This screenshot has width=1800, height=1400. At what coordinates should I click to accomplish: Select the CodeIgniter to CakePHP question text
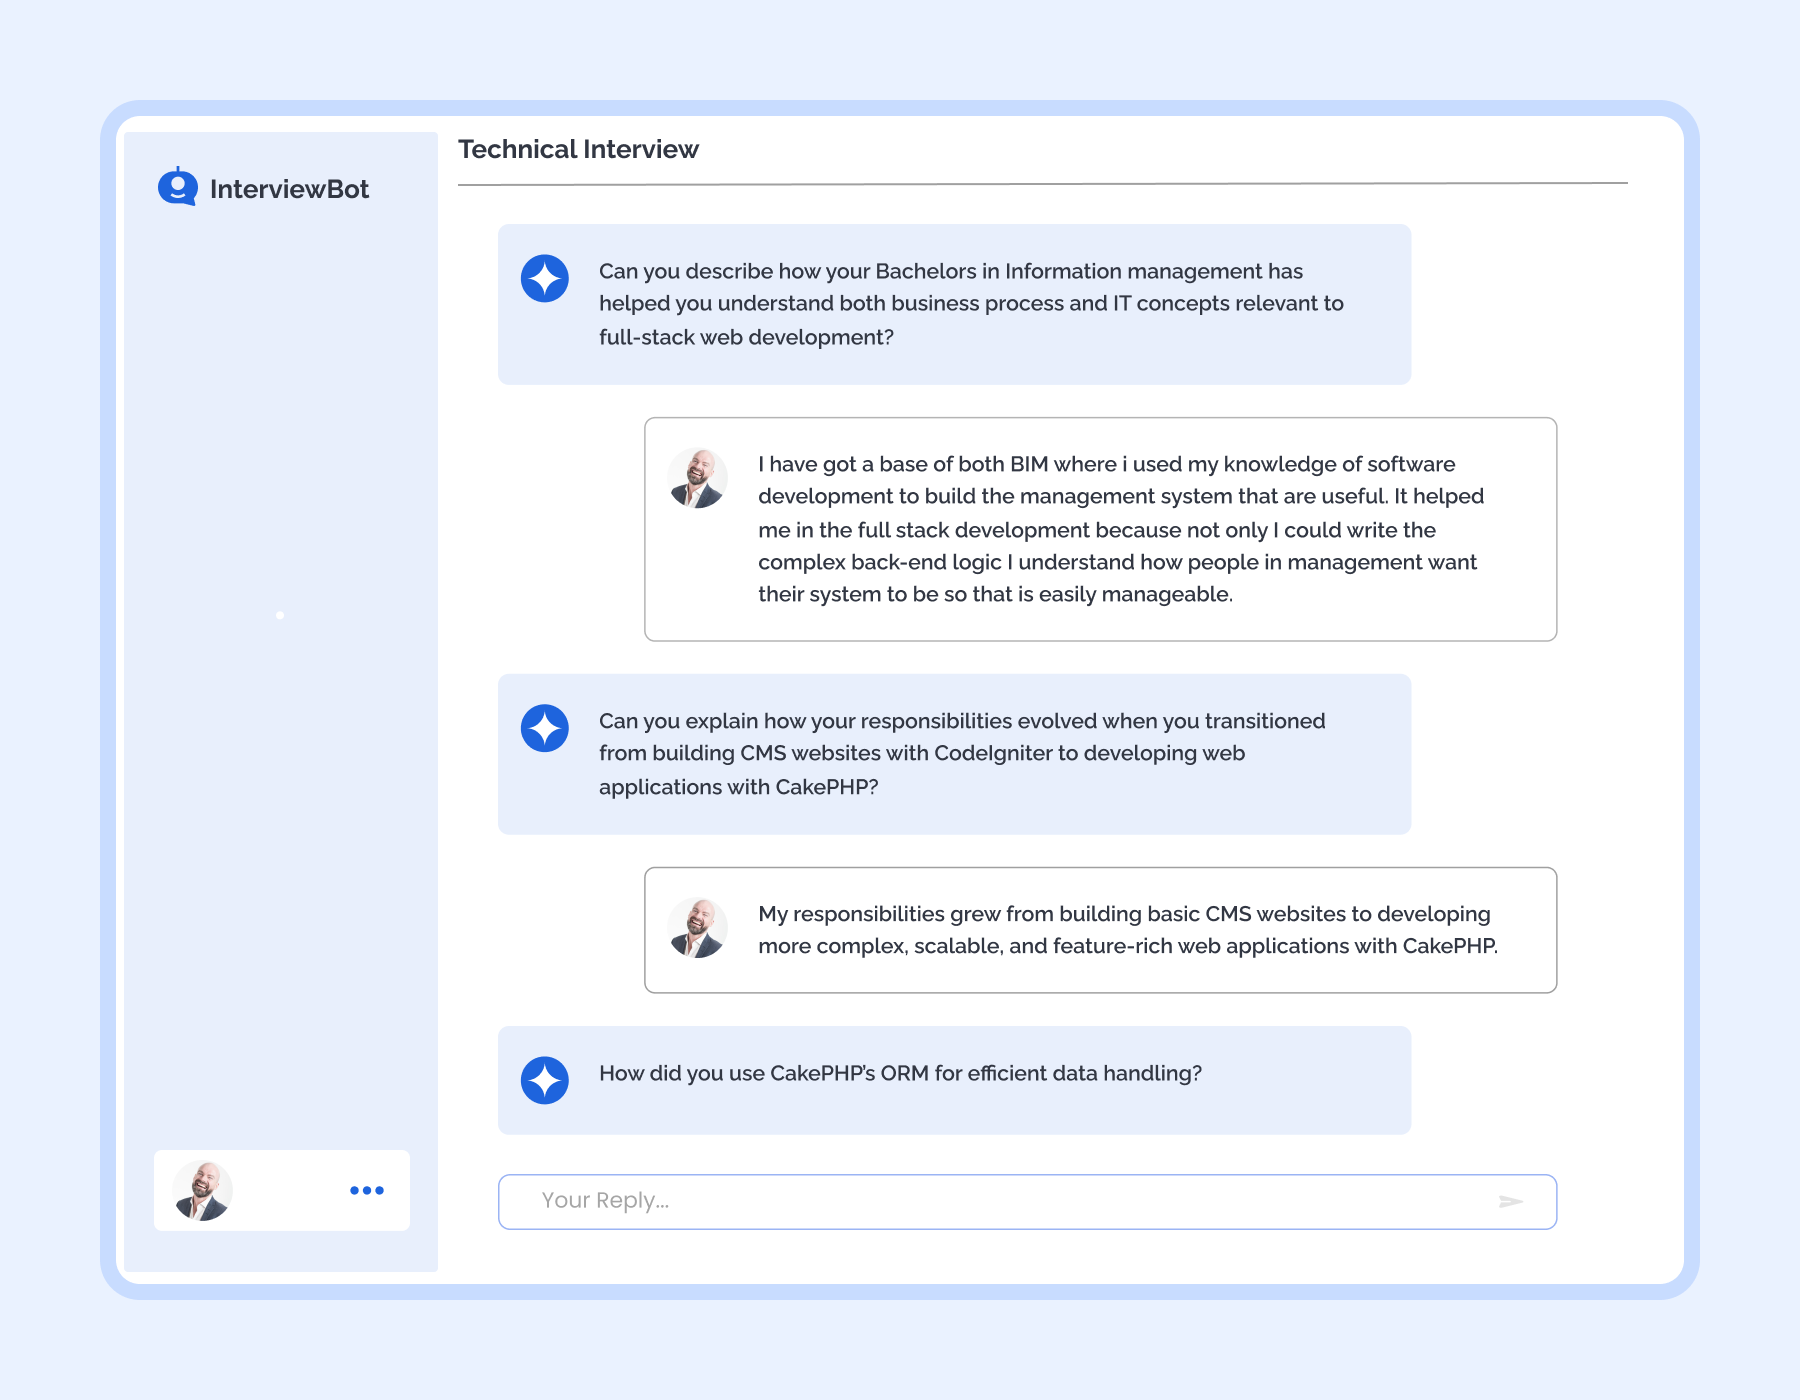click(x=961, y=754)
